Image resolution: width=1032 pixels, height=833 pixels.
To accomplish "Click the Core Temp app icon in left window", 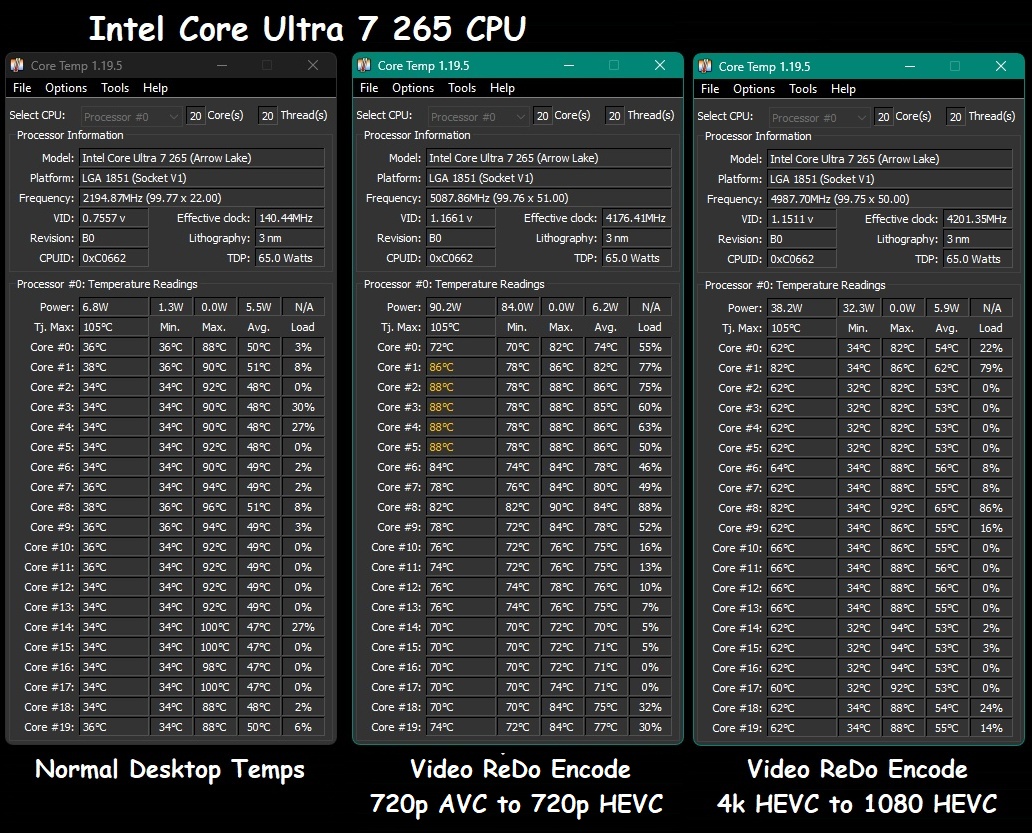I will click(x=17, y=64).
